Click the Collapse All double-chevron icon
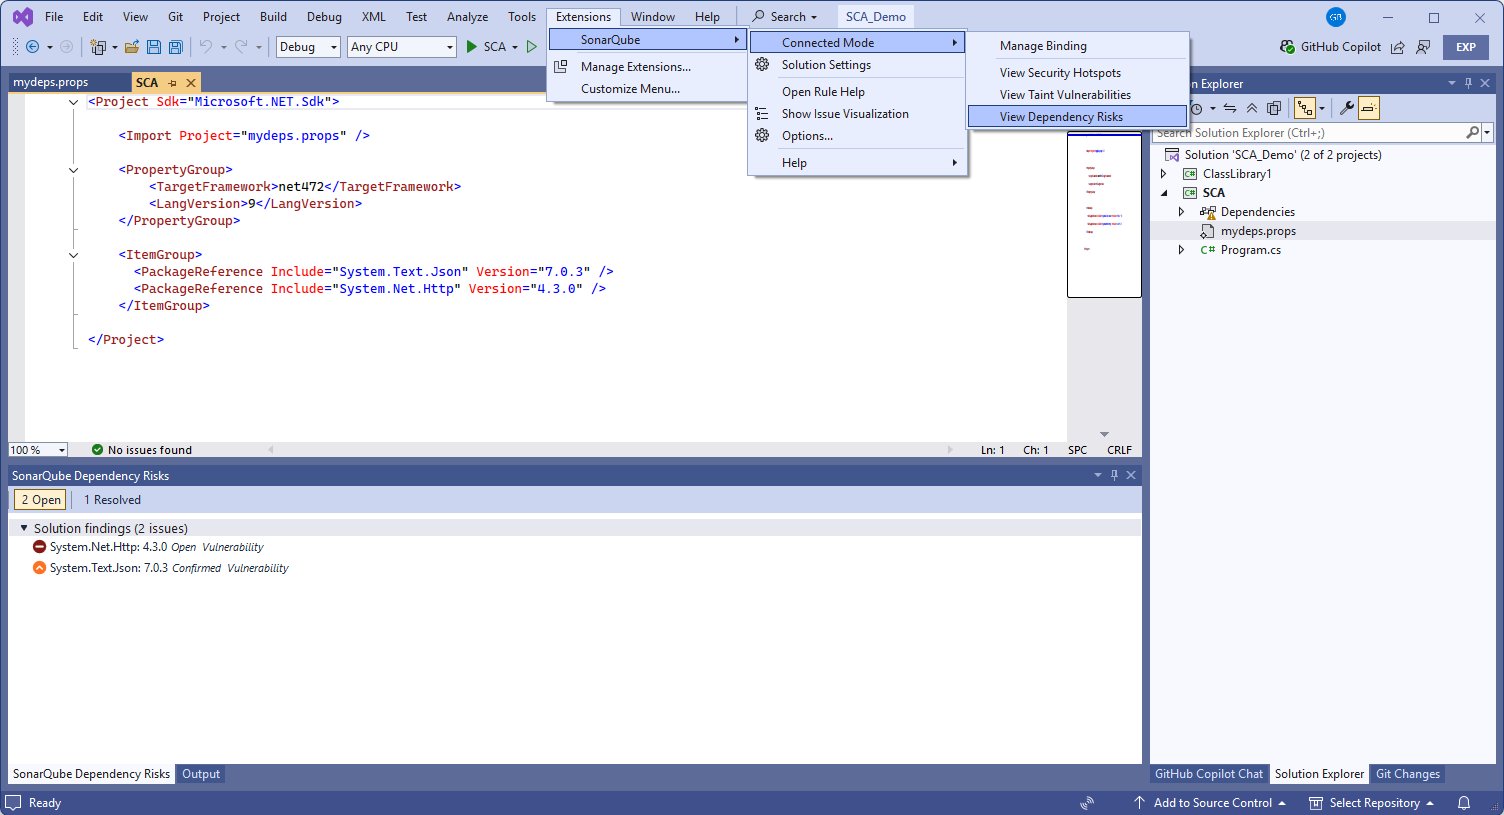The height and width of the screenshot is (815, 1504). pyautogui.click(x=1252, y=108)
